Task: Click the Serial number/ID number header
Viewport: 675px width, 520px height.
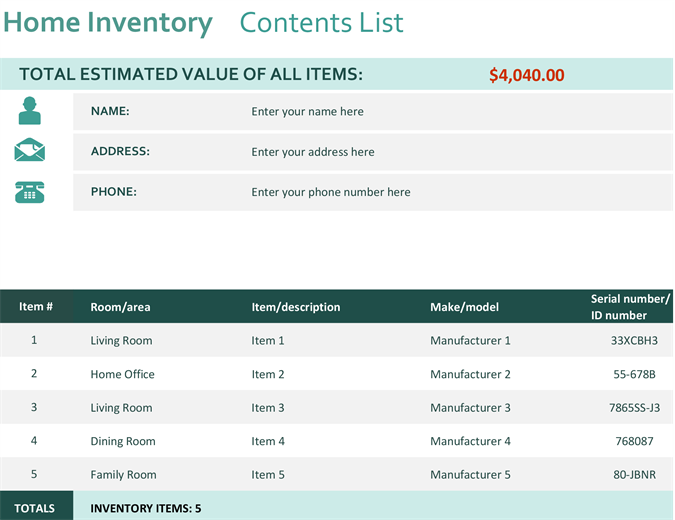Action: pos(630,307)
